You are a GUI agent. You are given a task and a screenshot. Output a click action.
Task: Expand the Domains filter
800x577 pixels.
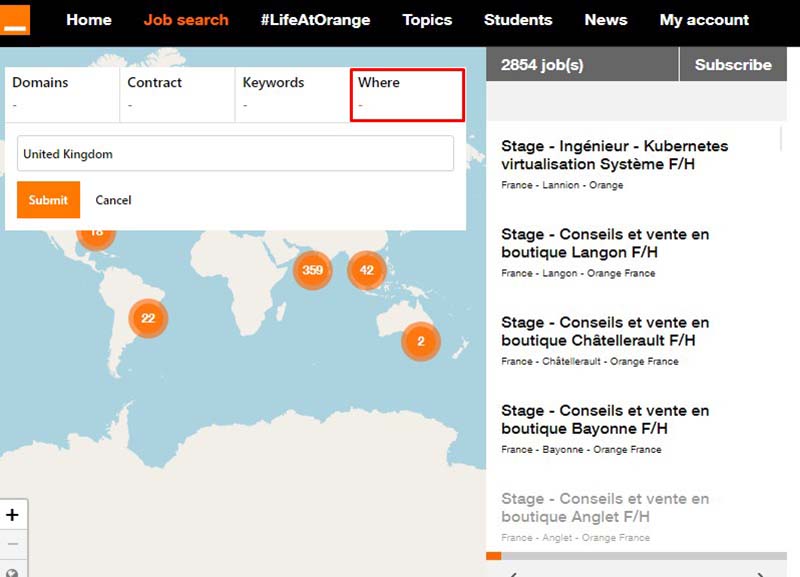coord(62,94)
